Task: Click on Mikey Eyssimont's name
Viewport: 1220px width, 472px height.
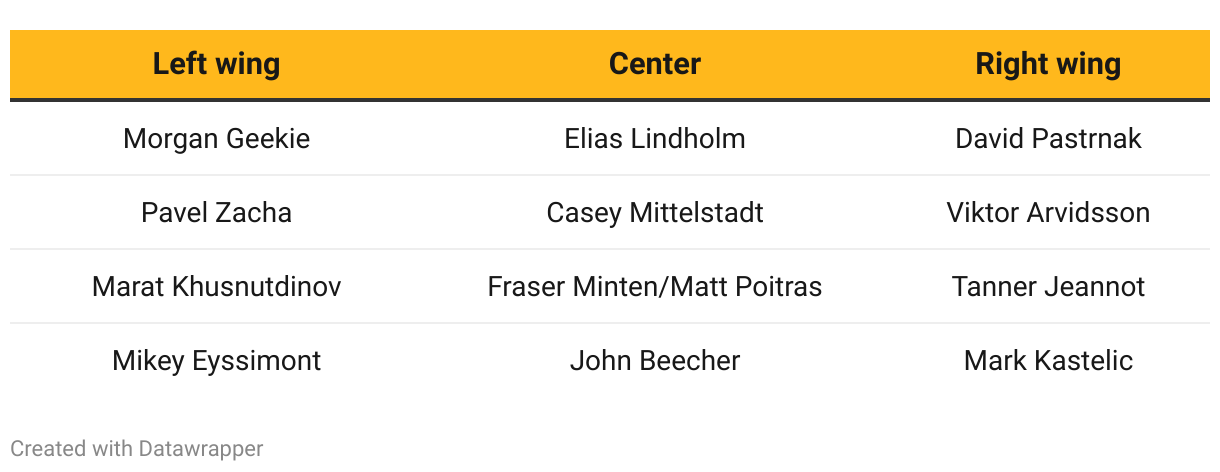Action: [x=216, y=360]
